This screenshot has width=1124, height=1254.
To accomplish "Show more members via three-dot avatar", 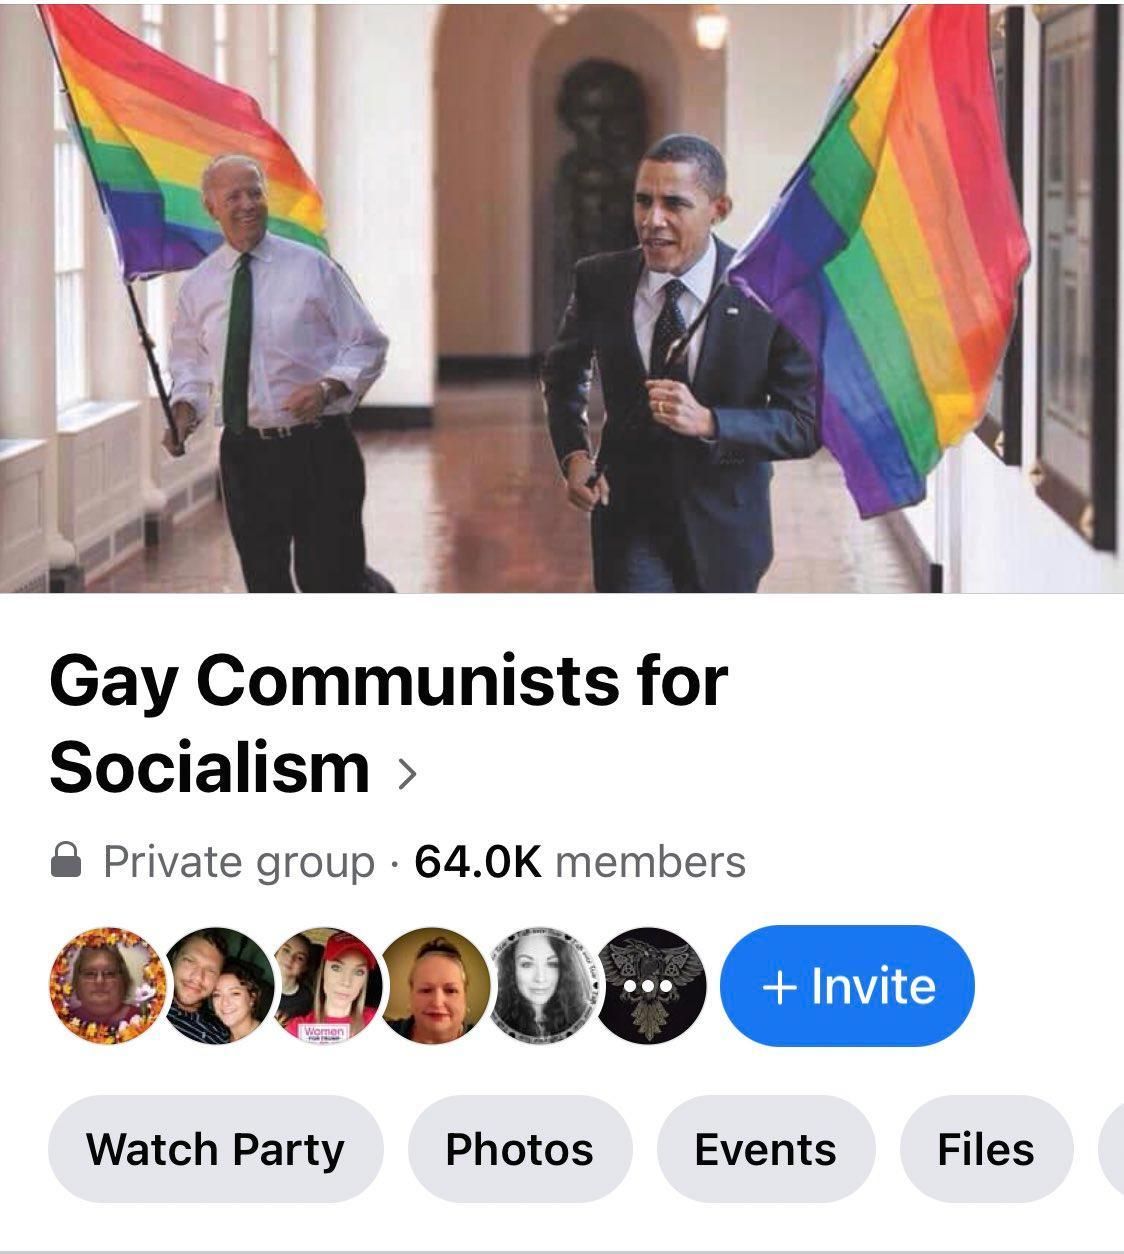I will click(650, 986).
